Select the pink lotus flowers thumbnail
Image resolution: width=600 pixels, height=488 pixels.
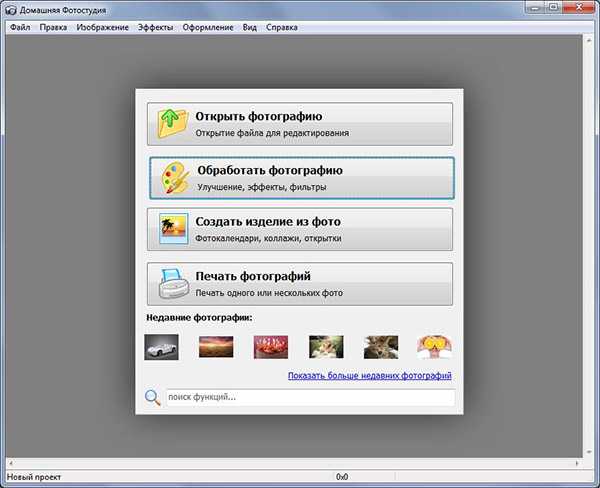click(x=271, y=346)
